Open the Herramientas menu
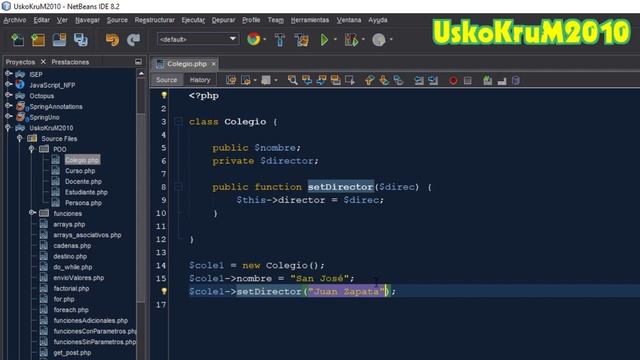 [x=310, y=20]
